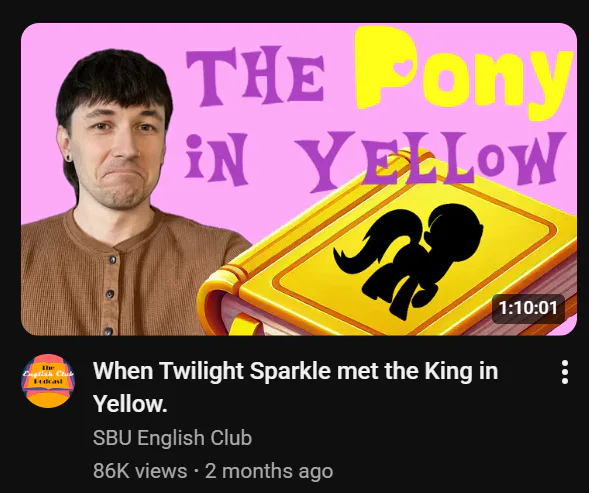This screenshot has width=589, height=493.
Task: Click the 1:10:01 duration badge
Action: coord(528,308)
